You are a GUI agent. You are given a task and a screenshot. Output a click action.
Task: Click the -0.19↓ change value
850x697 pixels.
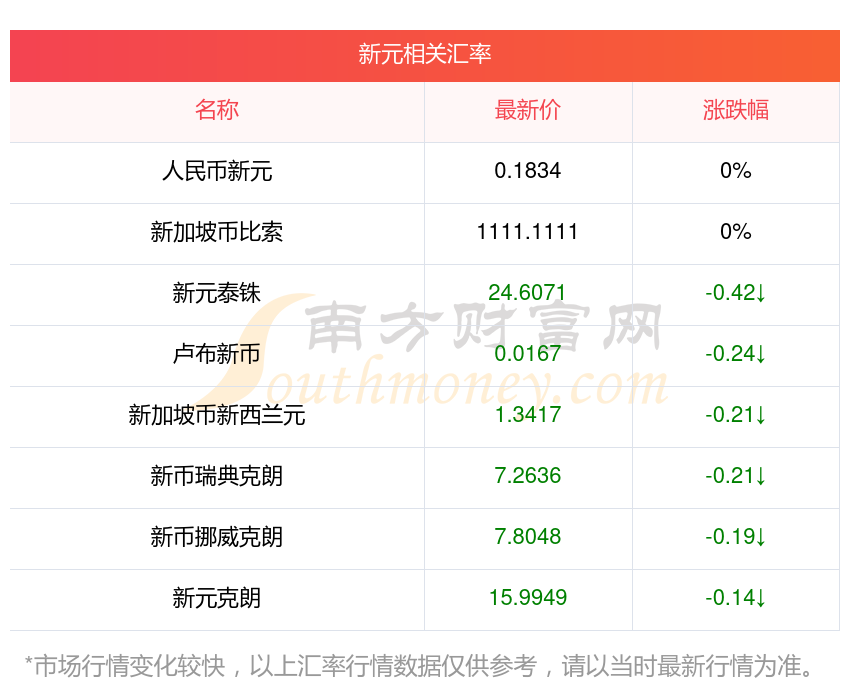tap(736, 537)
